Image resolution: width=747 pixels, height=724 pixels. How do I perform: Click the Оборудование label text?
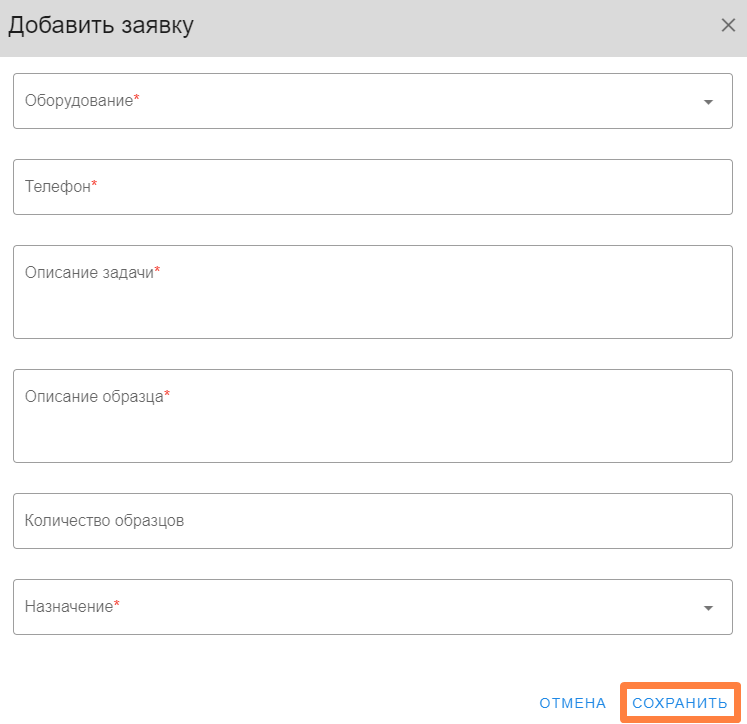78,101
